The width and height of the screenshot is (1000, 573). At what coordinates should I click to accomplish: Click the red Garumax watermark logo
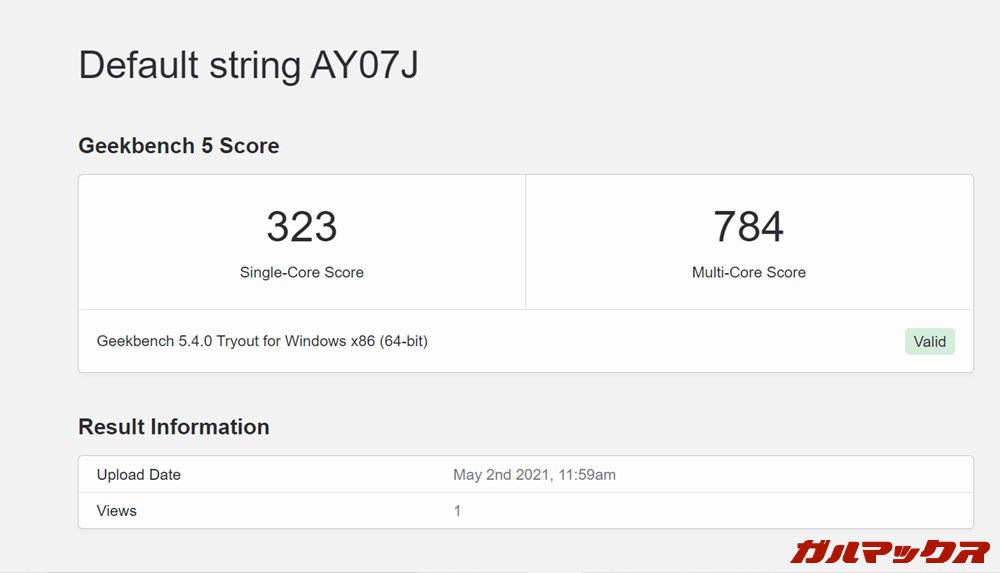pyautogui.click(x=889, y=550)
